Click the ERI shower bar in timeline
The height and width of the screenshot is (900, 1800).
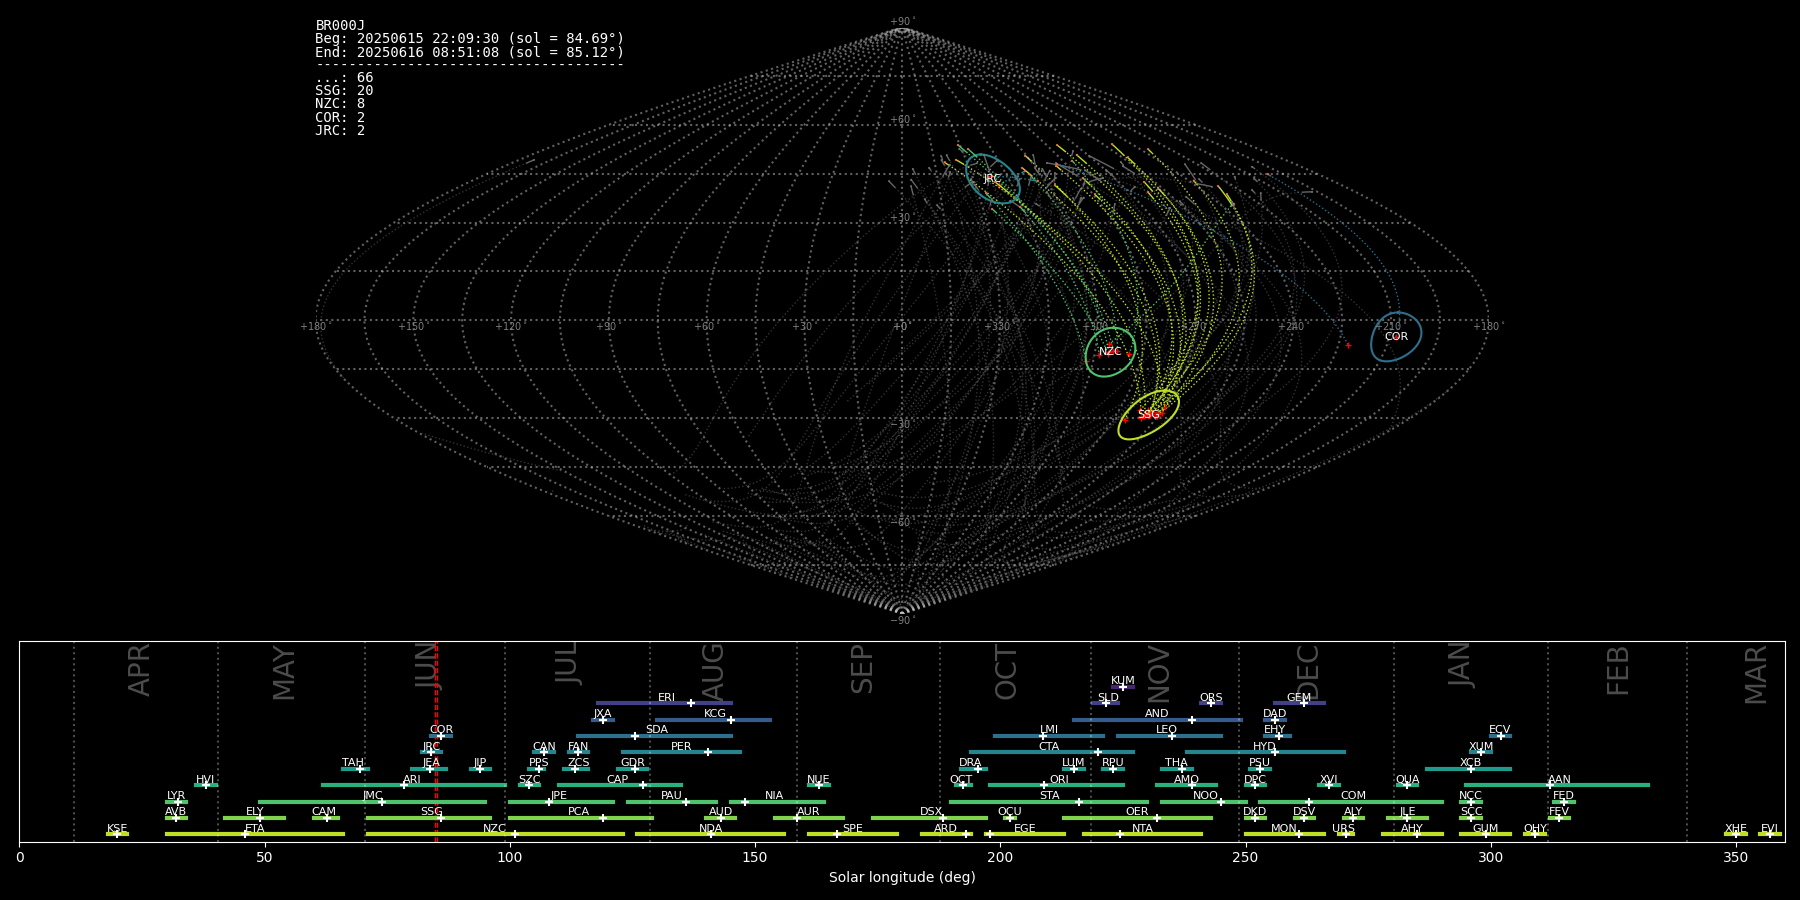[664, 703]
